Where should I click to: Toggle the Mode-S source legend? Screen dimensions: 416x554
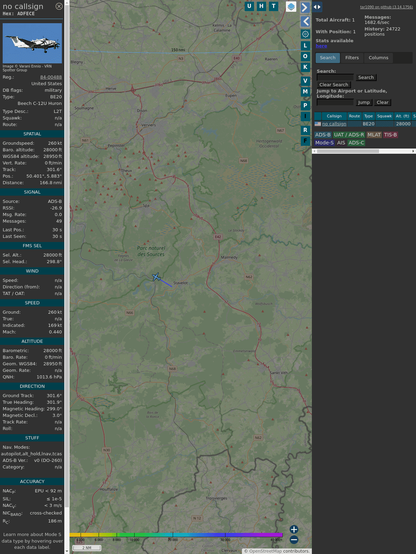coord(324,143)
